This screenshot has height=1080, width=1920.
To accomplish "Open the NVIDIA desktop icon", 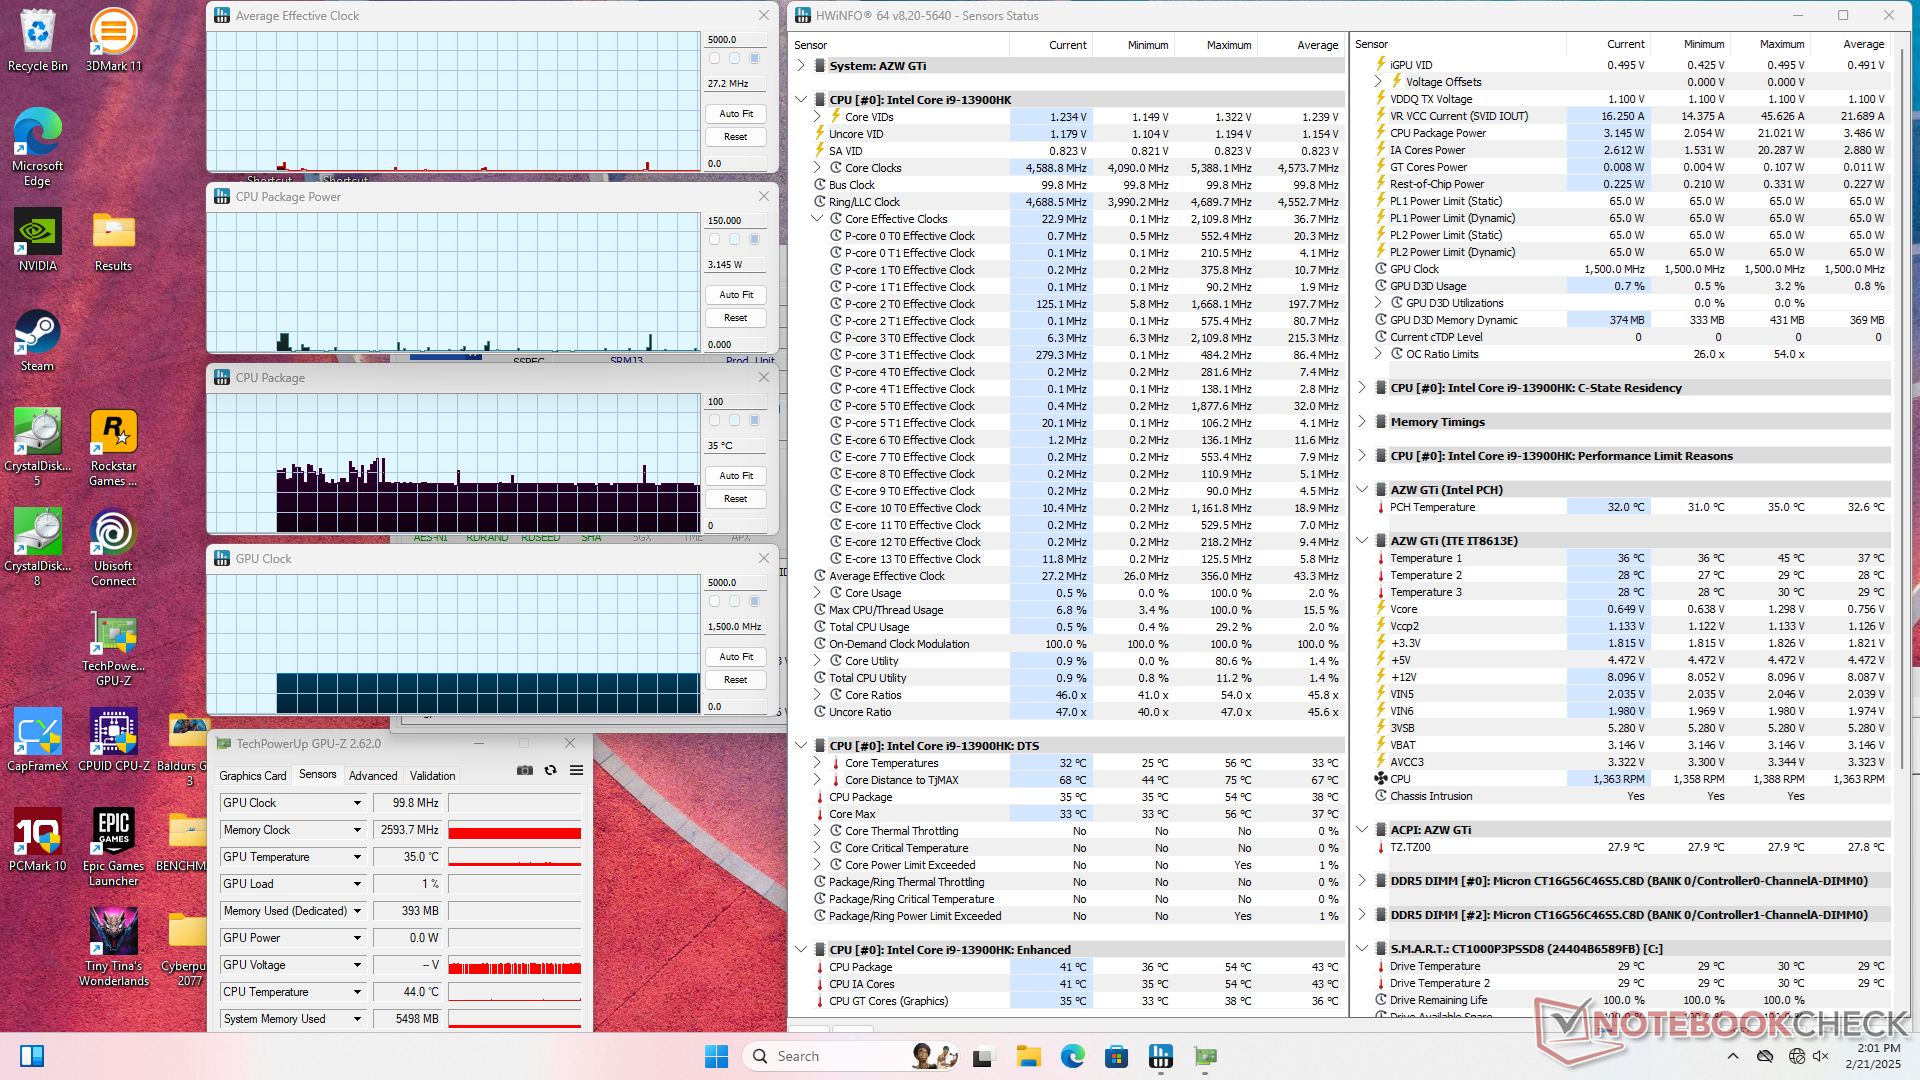I will [x=38, y=240].
